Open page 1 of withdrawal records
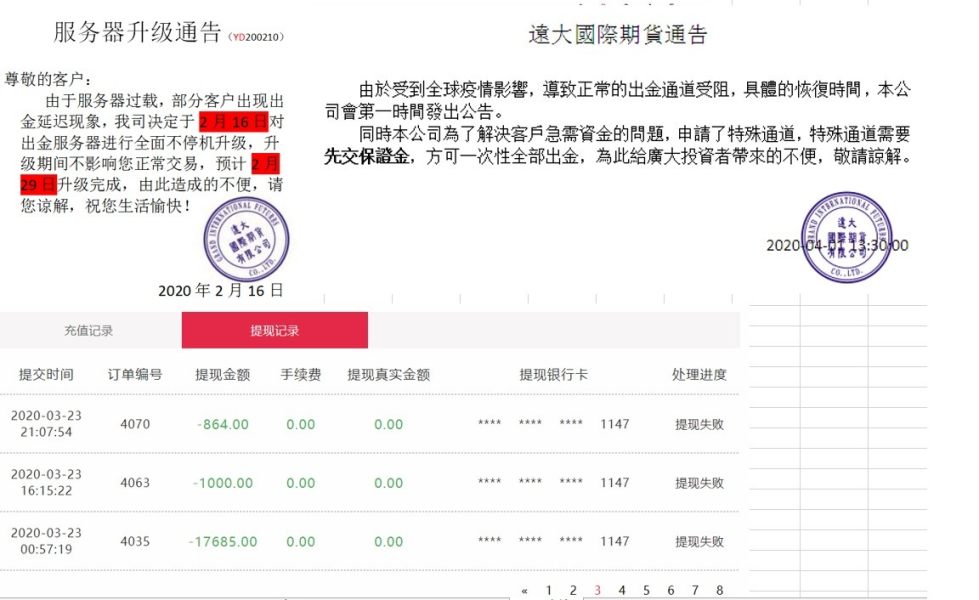The height and width of the screenshot is (600, 979). (549, 590)
